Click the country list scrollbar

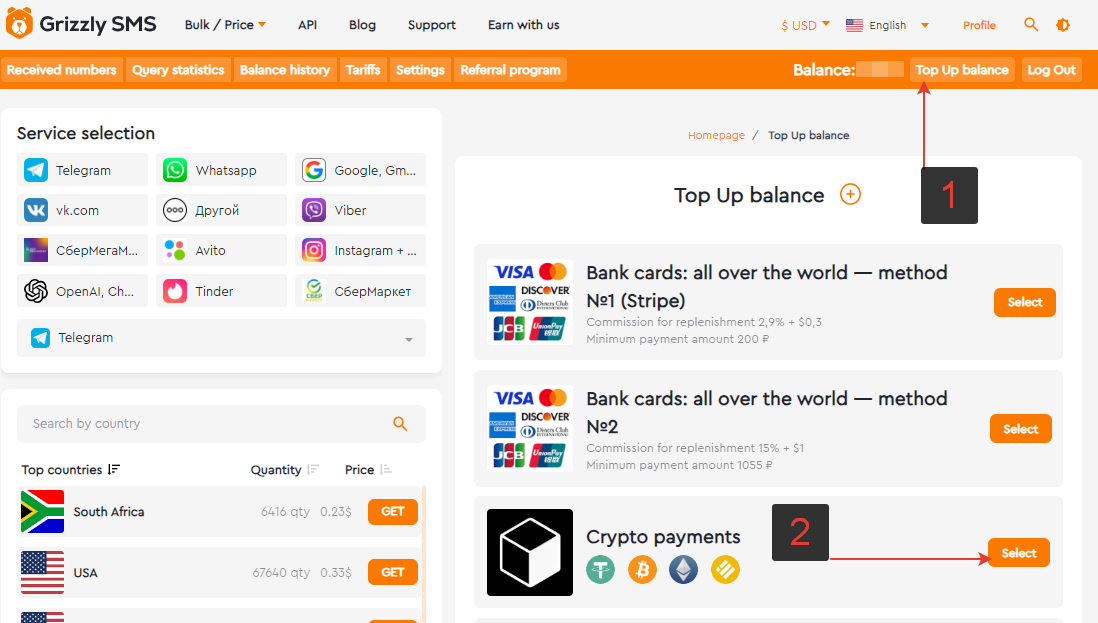coord(424,553)
